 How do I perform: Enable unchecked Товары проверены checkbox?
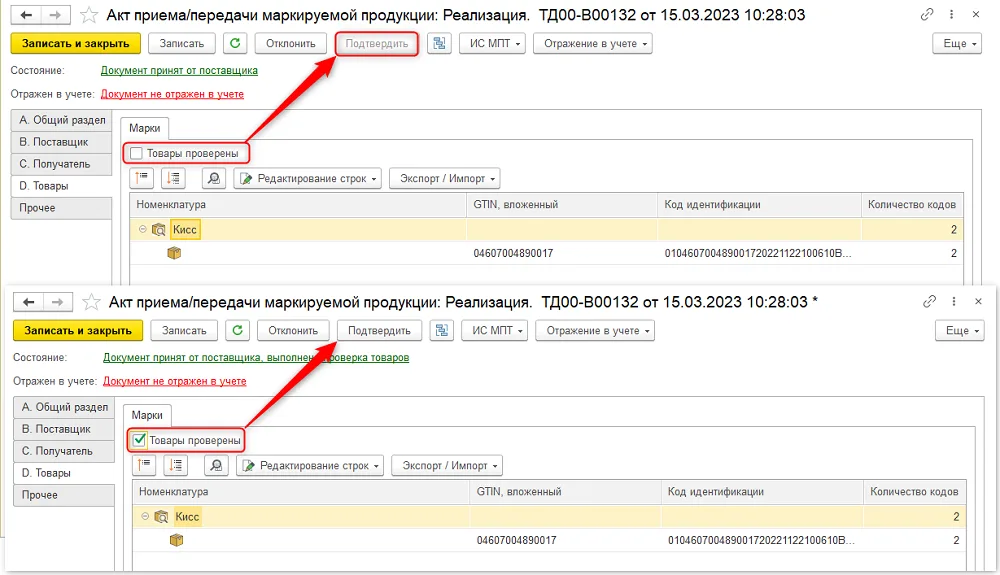tap(136, 153)
